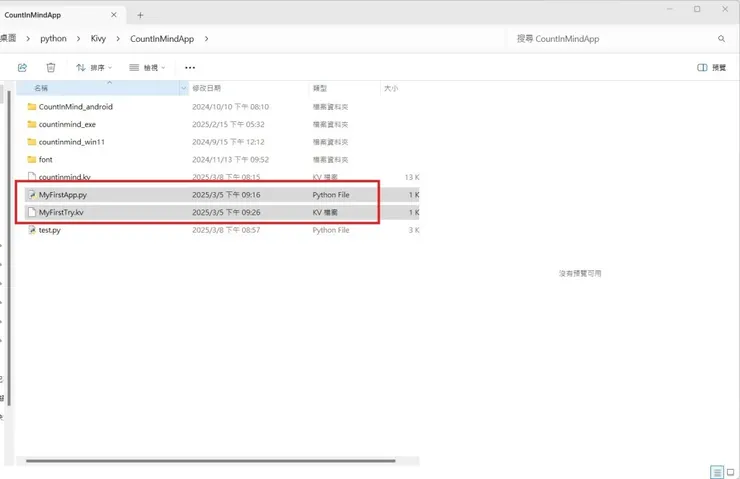Go to Kivy in the breadcrumb

(x=98, y=39)
